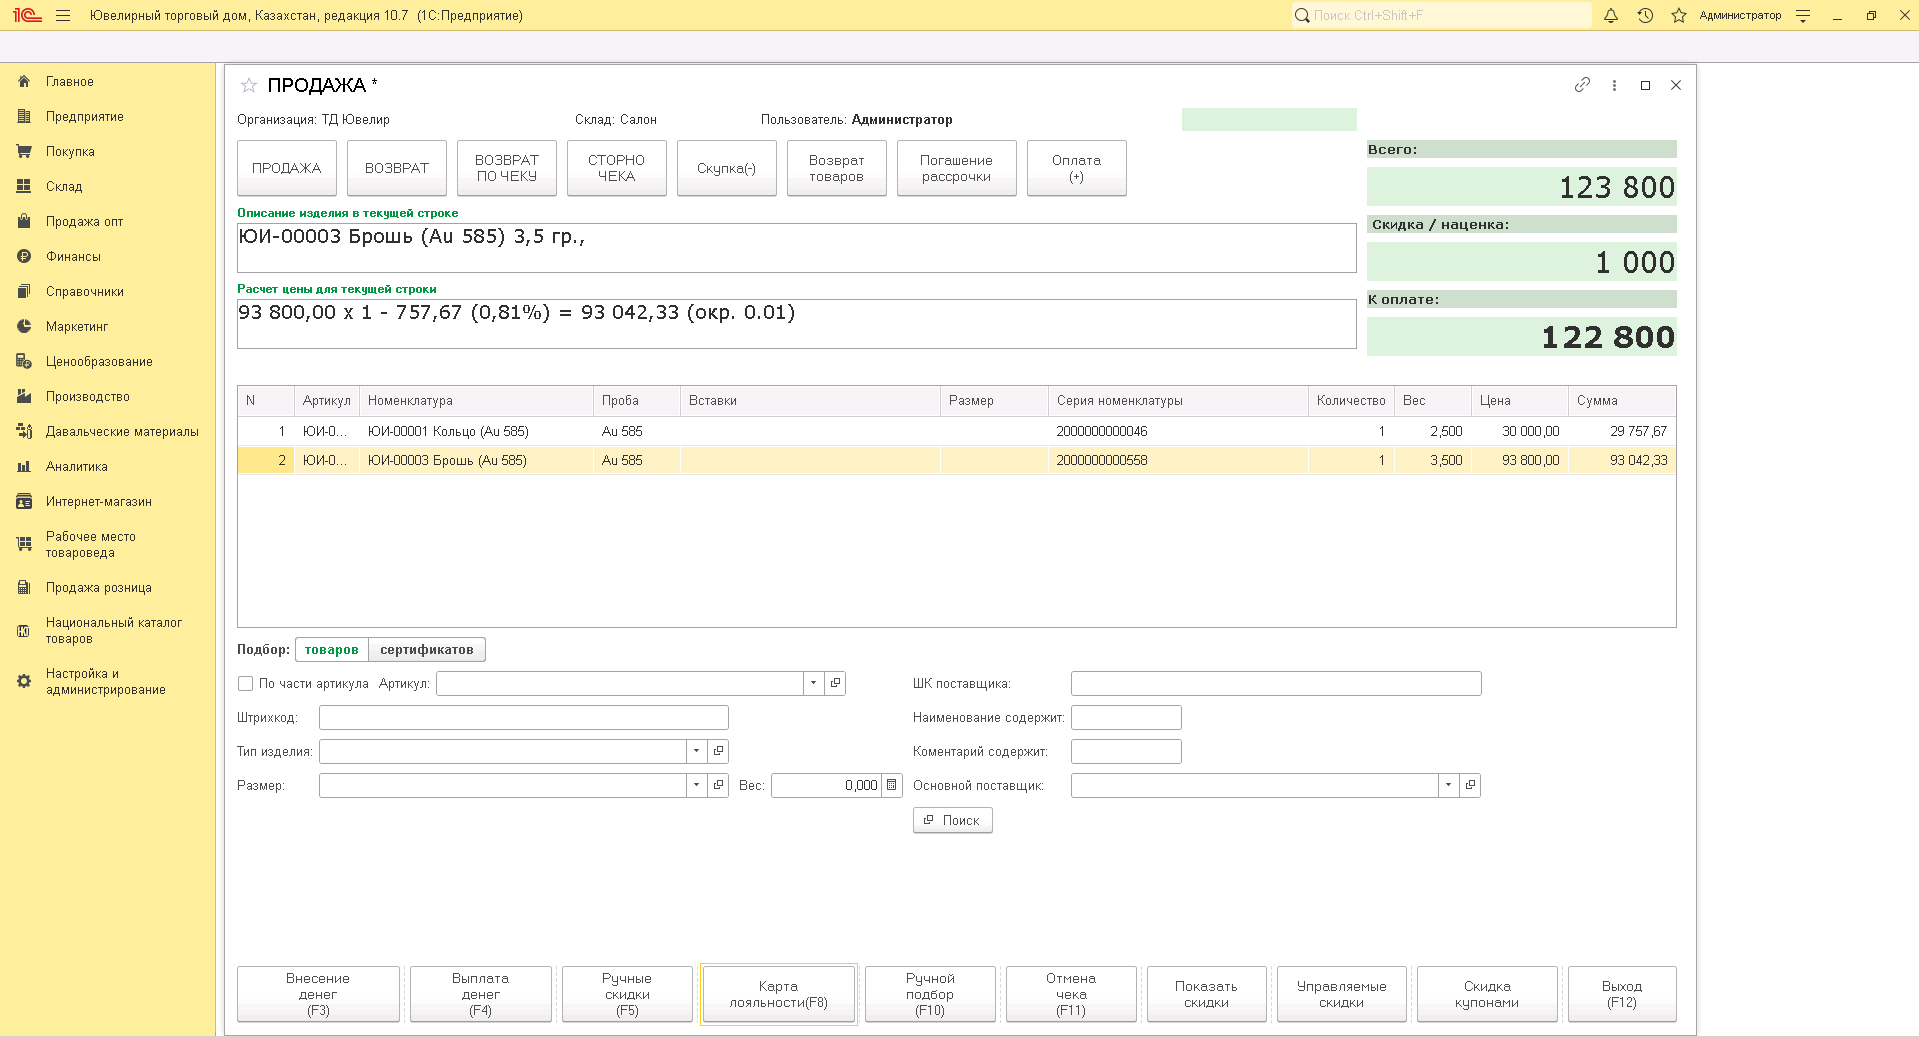The width and height of the screenshot is (1919, 1037).
Task: Mark ПРОДАЖА form as favorite with star
Action: [249, 85]
